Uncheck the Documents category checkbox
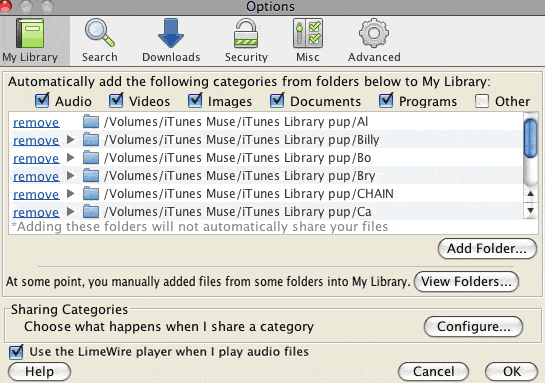 (277, 101)
